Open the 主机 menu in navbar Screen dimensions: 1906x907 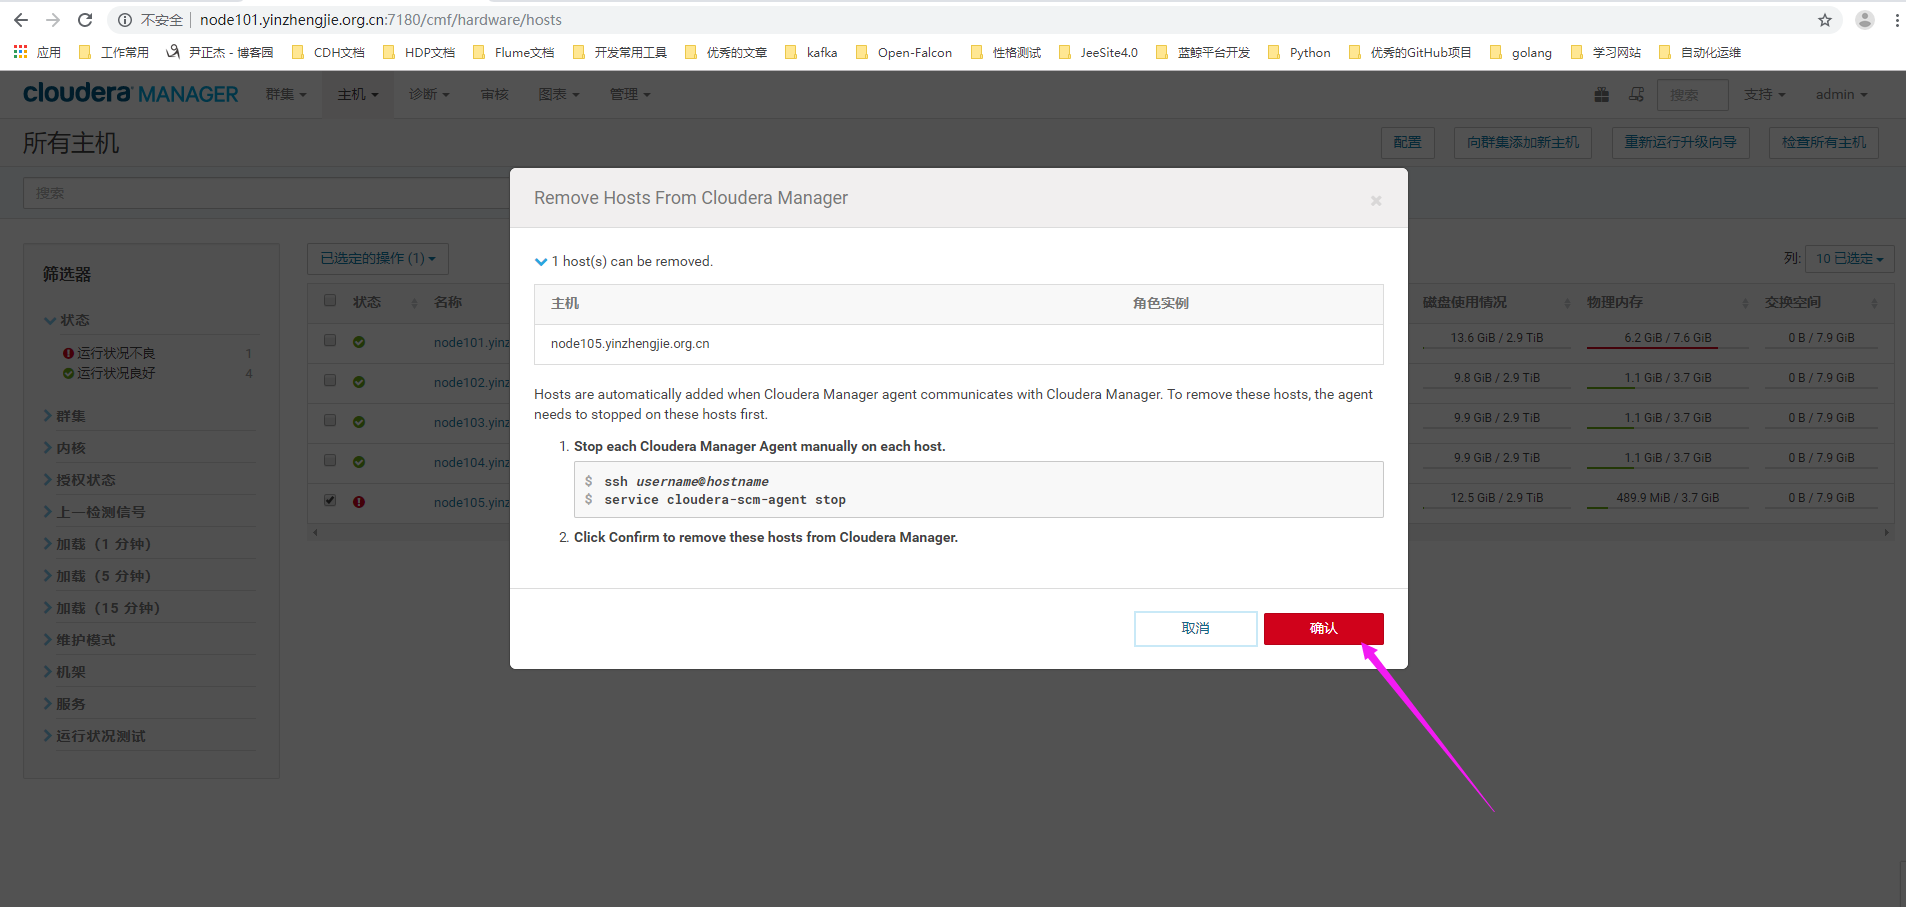tap(358, 94)
